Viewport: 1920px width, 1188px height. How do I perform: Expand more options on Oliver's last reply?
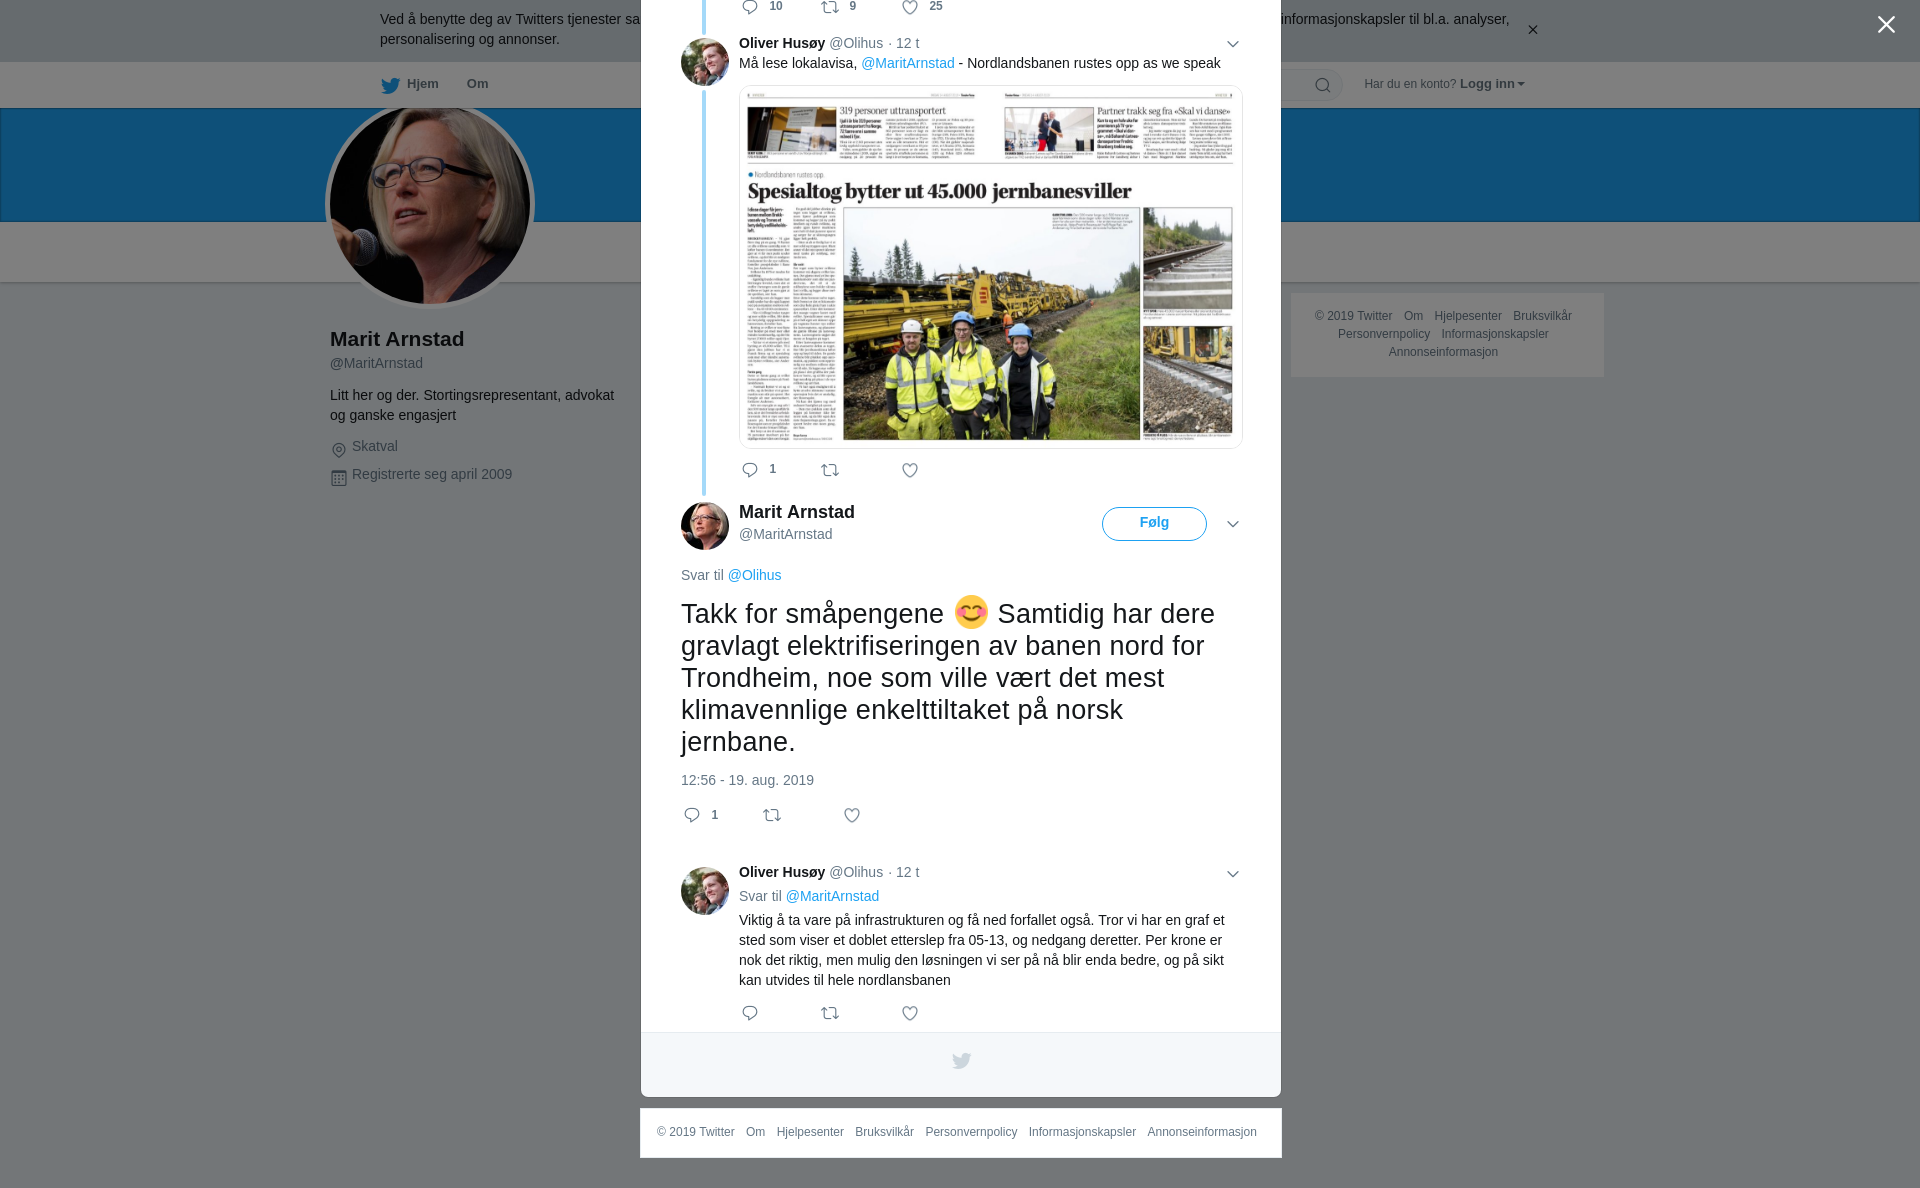(x=1233, y=874)
